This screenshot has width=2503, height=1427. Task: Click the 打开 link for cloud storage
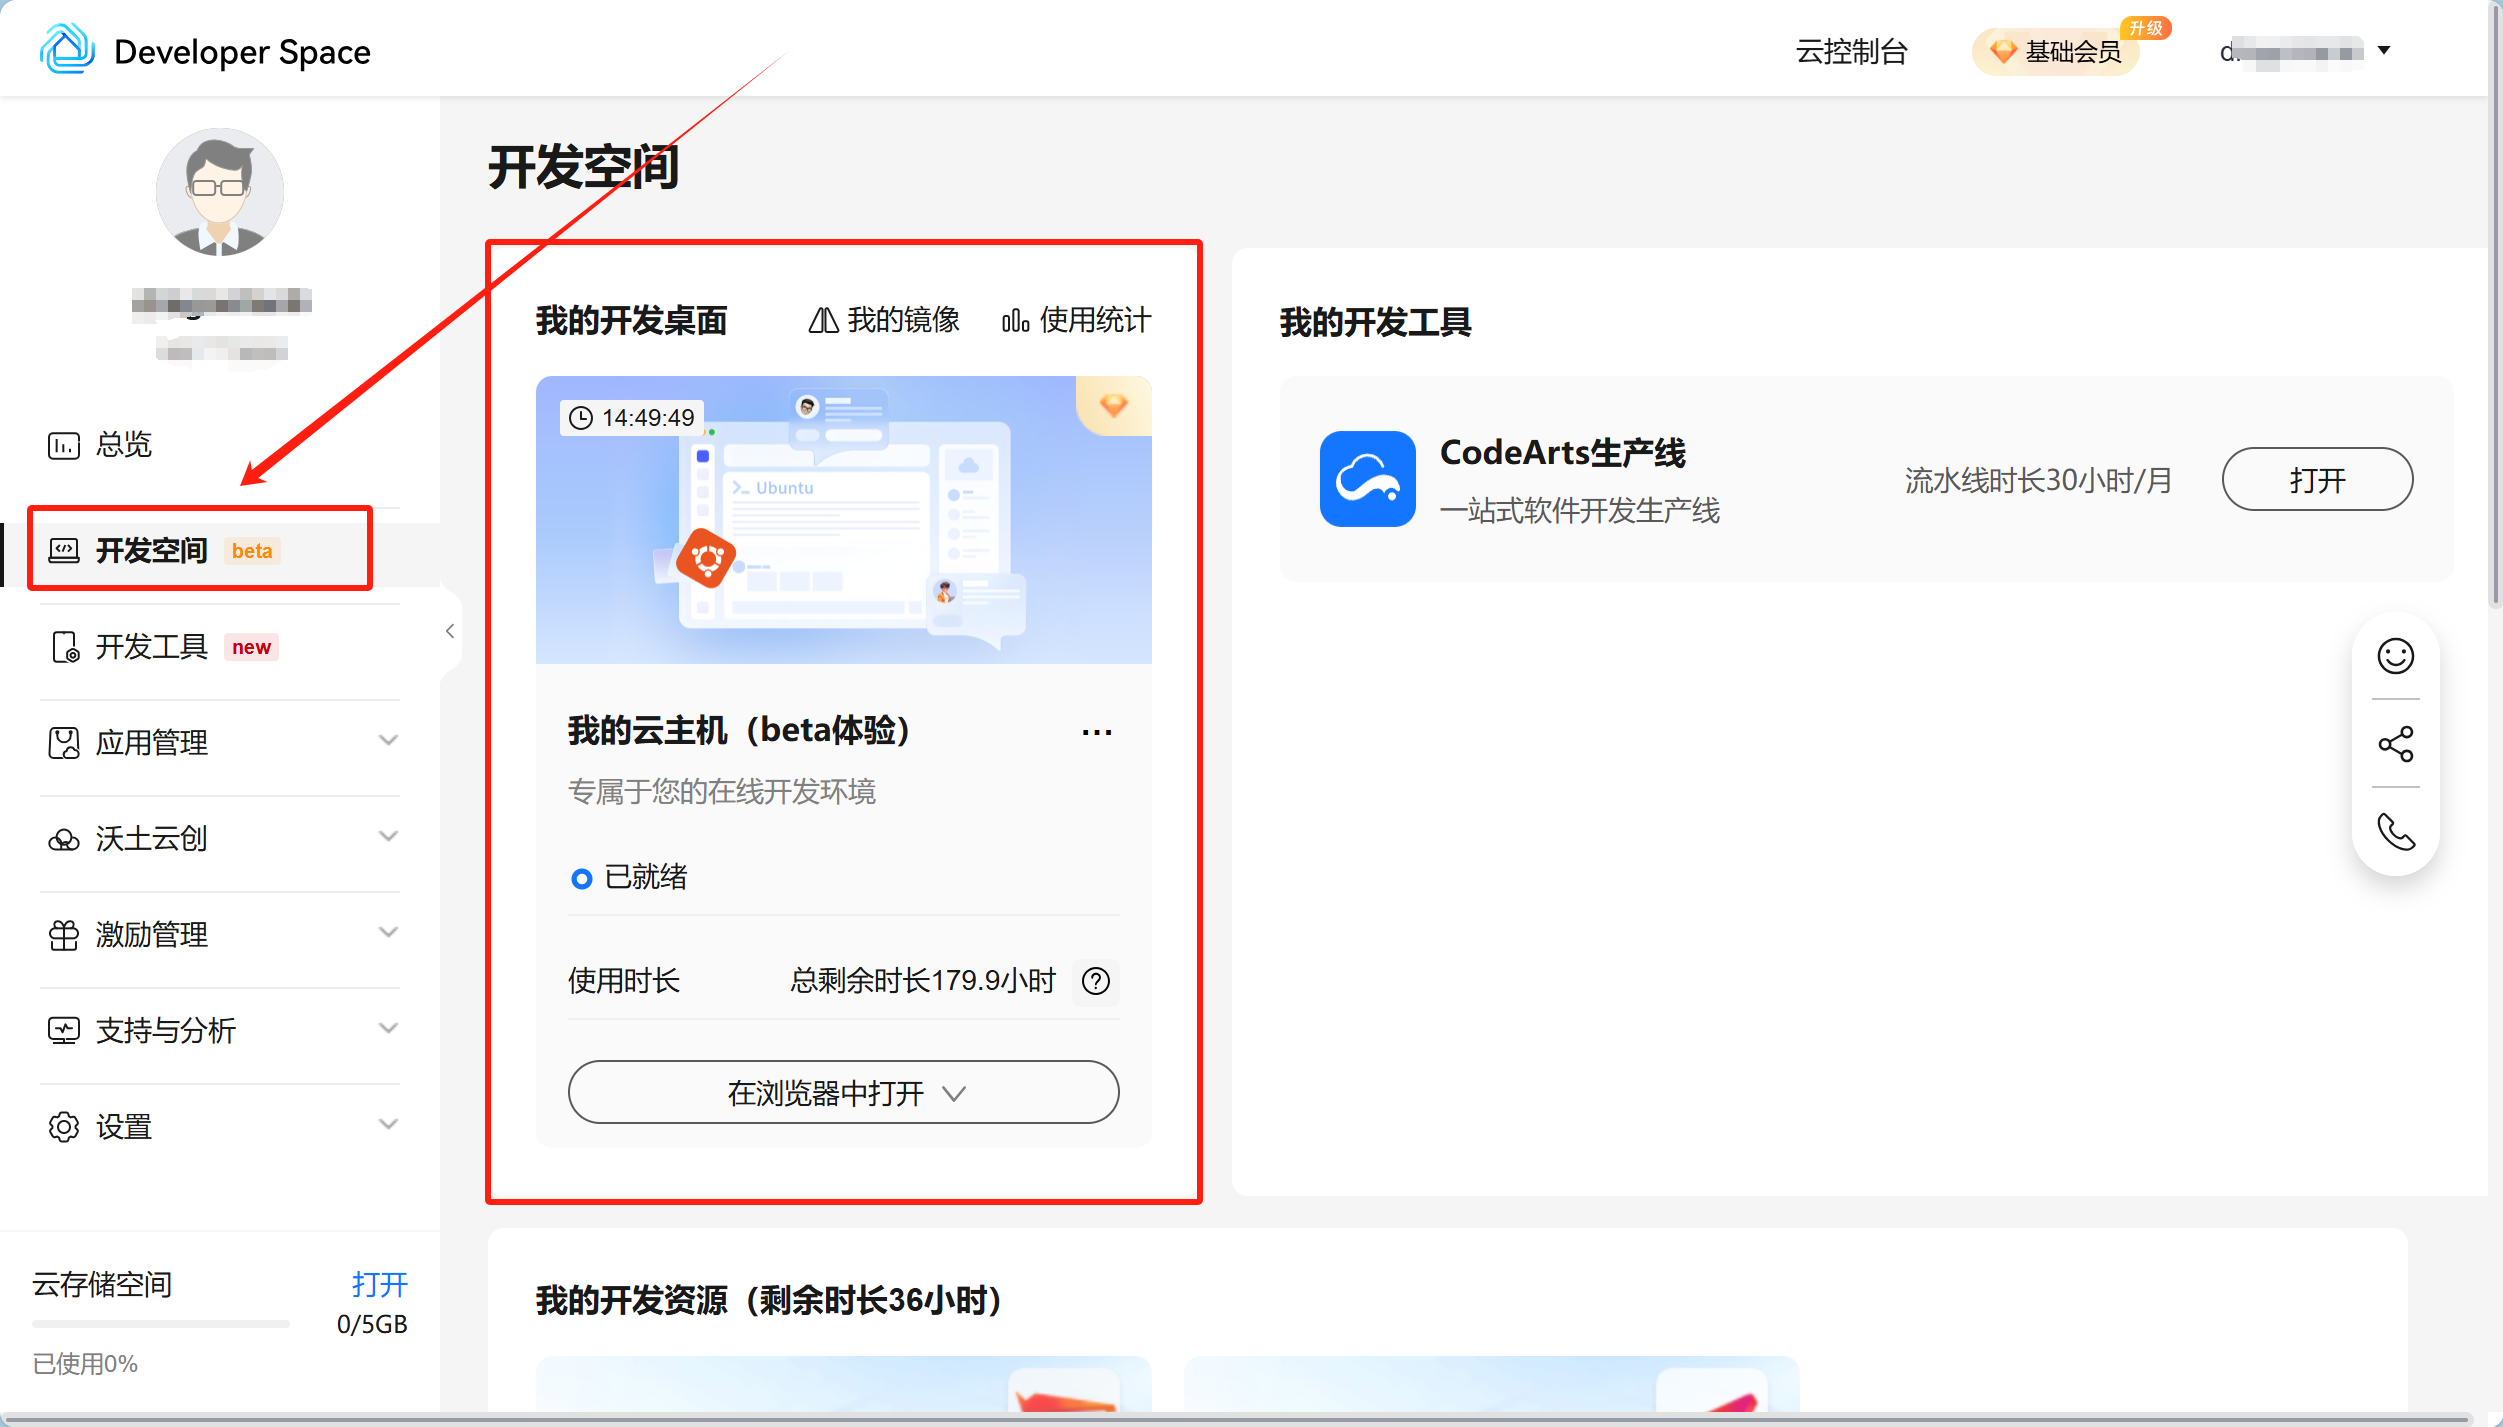click(379, 1284)
